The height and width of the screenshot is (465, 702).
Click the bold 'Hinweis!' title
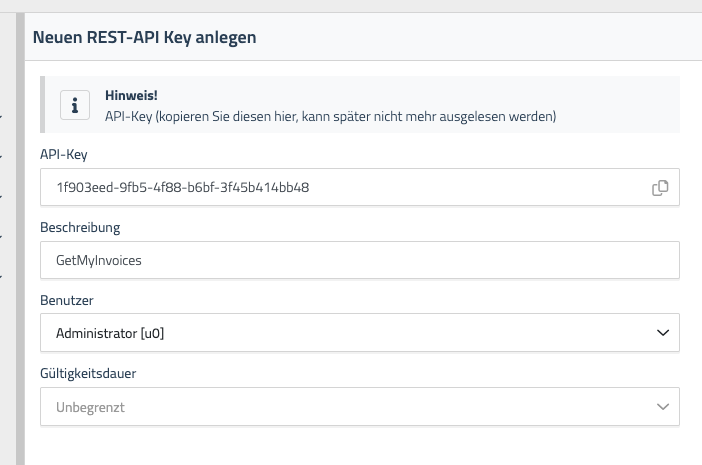coord(125,97)
